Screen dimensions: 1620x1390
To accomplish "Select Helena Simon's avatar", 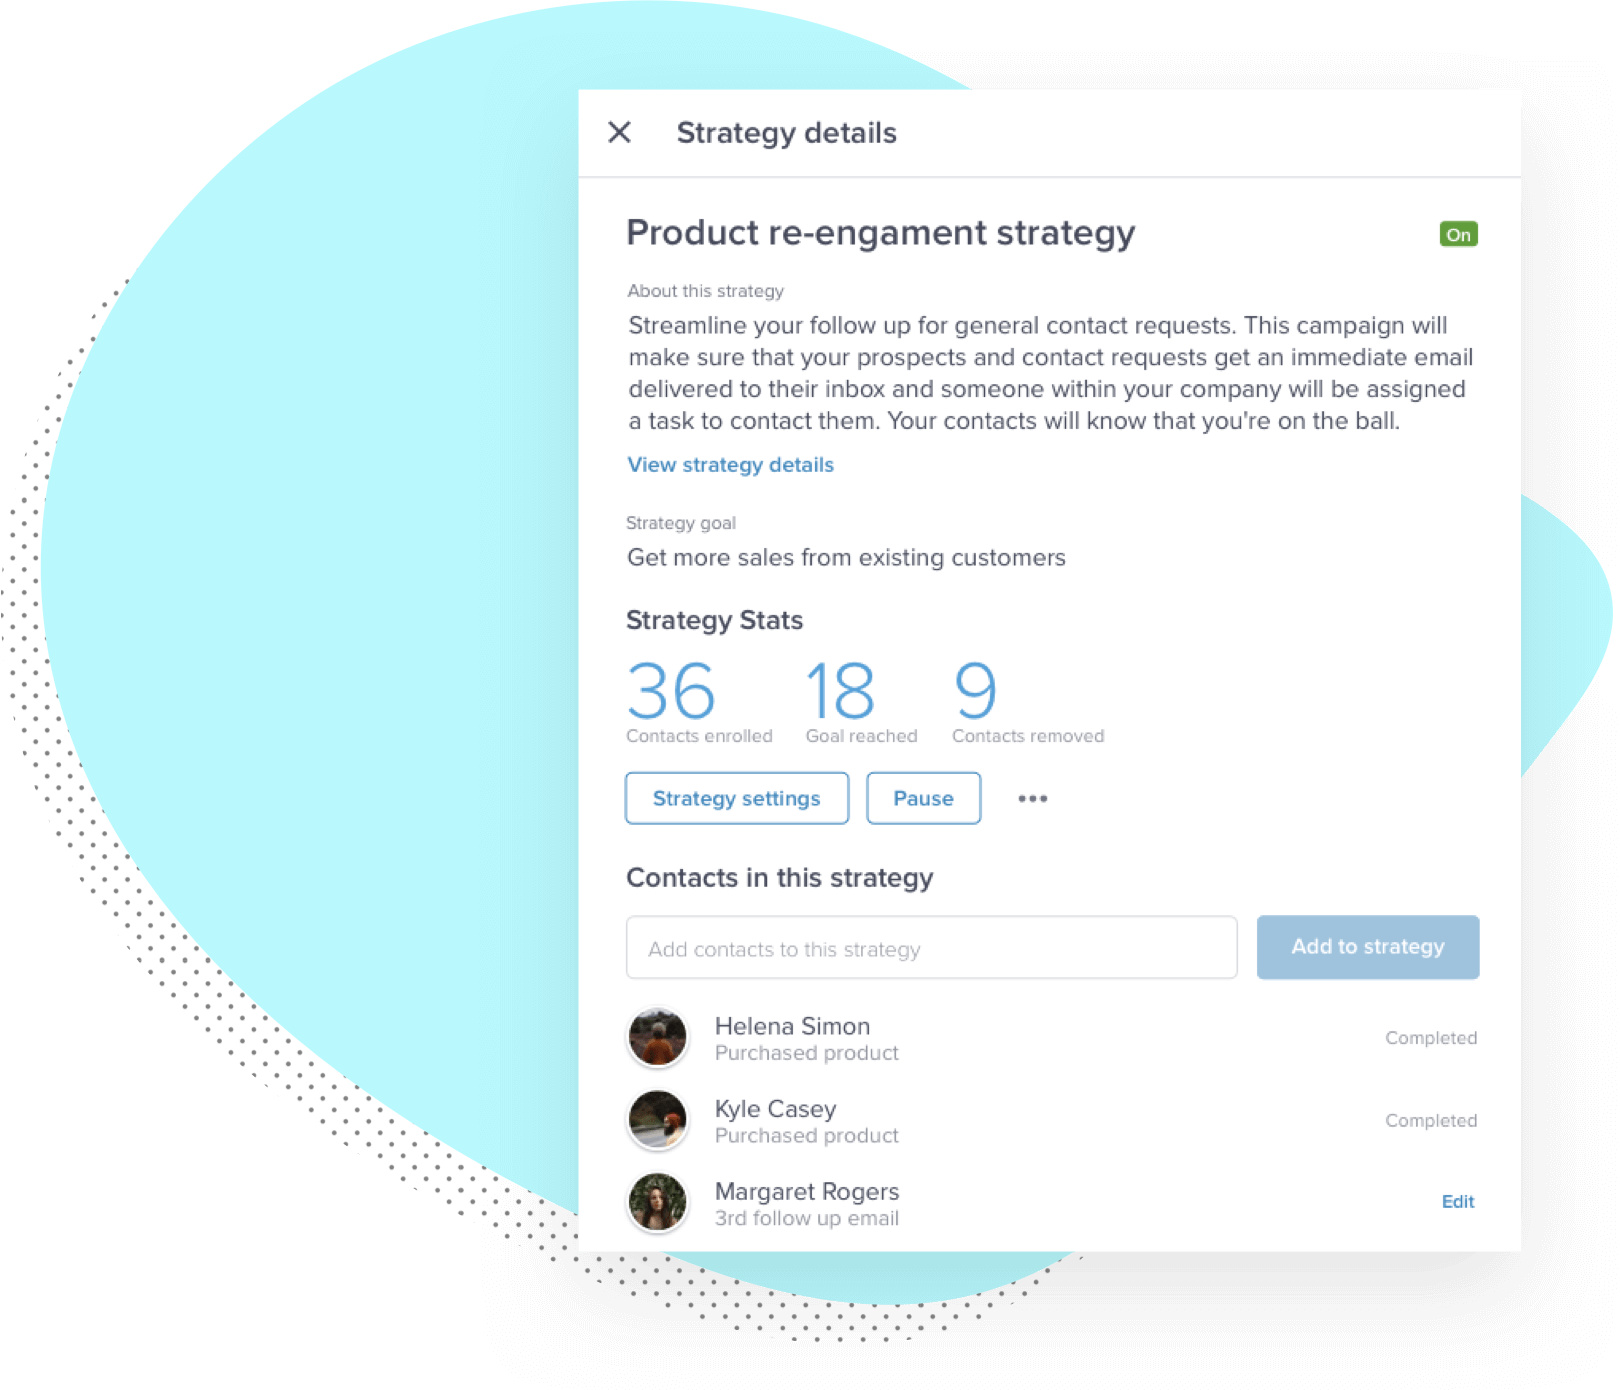I will [x=657, y=1038].
